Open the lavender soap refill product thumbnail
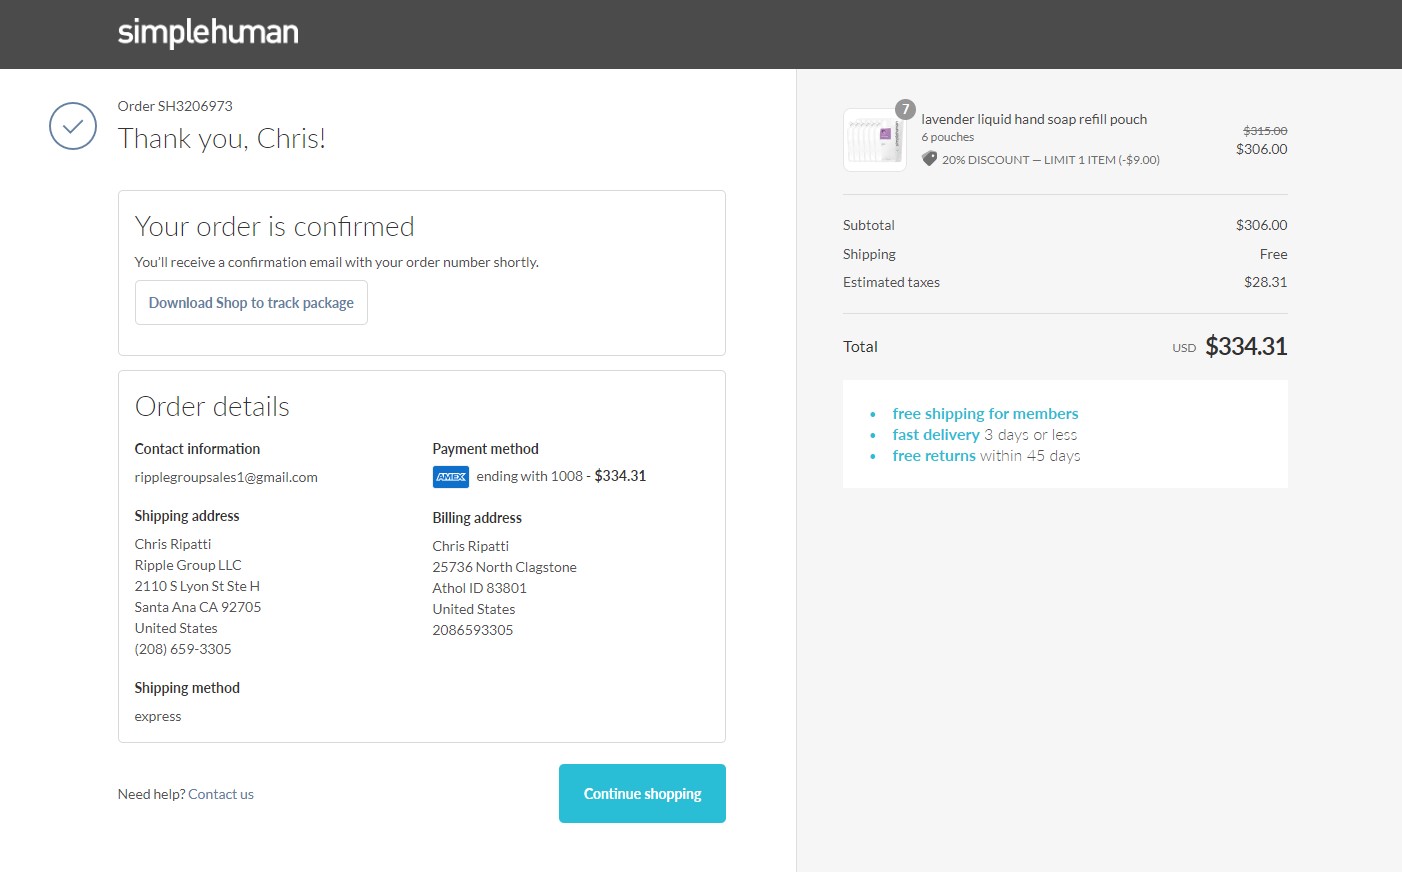 click(875, 140)
